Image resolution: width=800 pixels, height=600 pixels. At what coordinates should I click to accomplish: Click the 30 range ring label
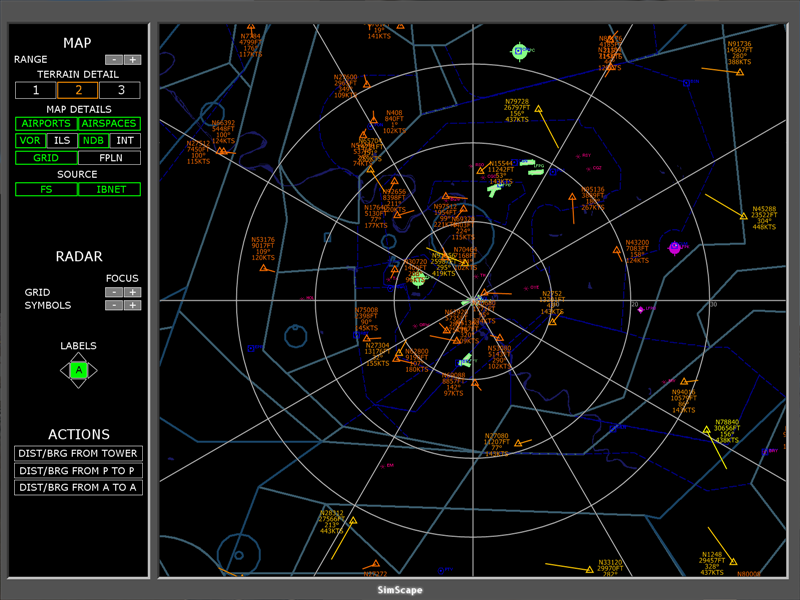[713, 305]
